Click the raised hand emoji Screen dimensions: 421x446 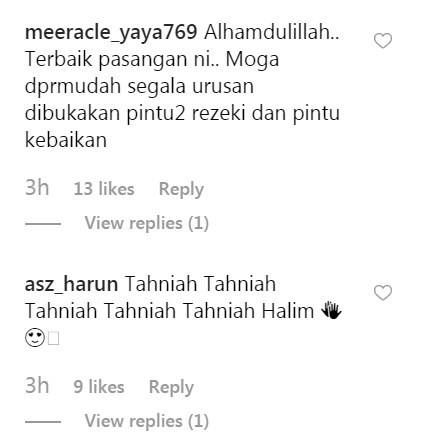click(331, 310)
